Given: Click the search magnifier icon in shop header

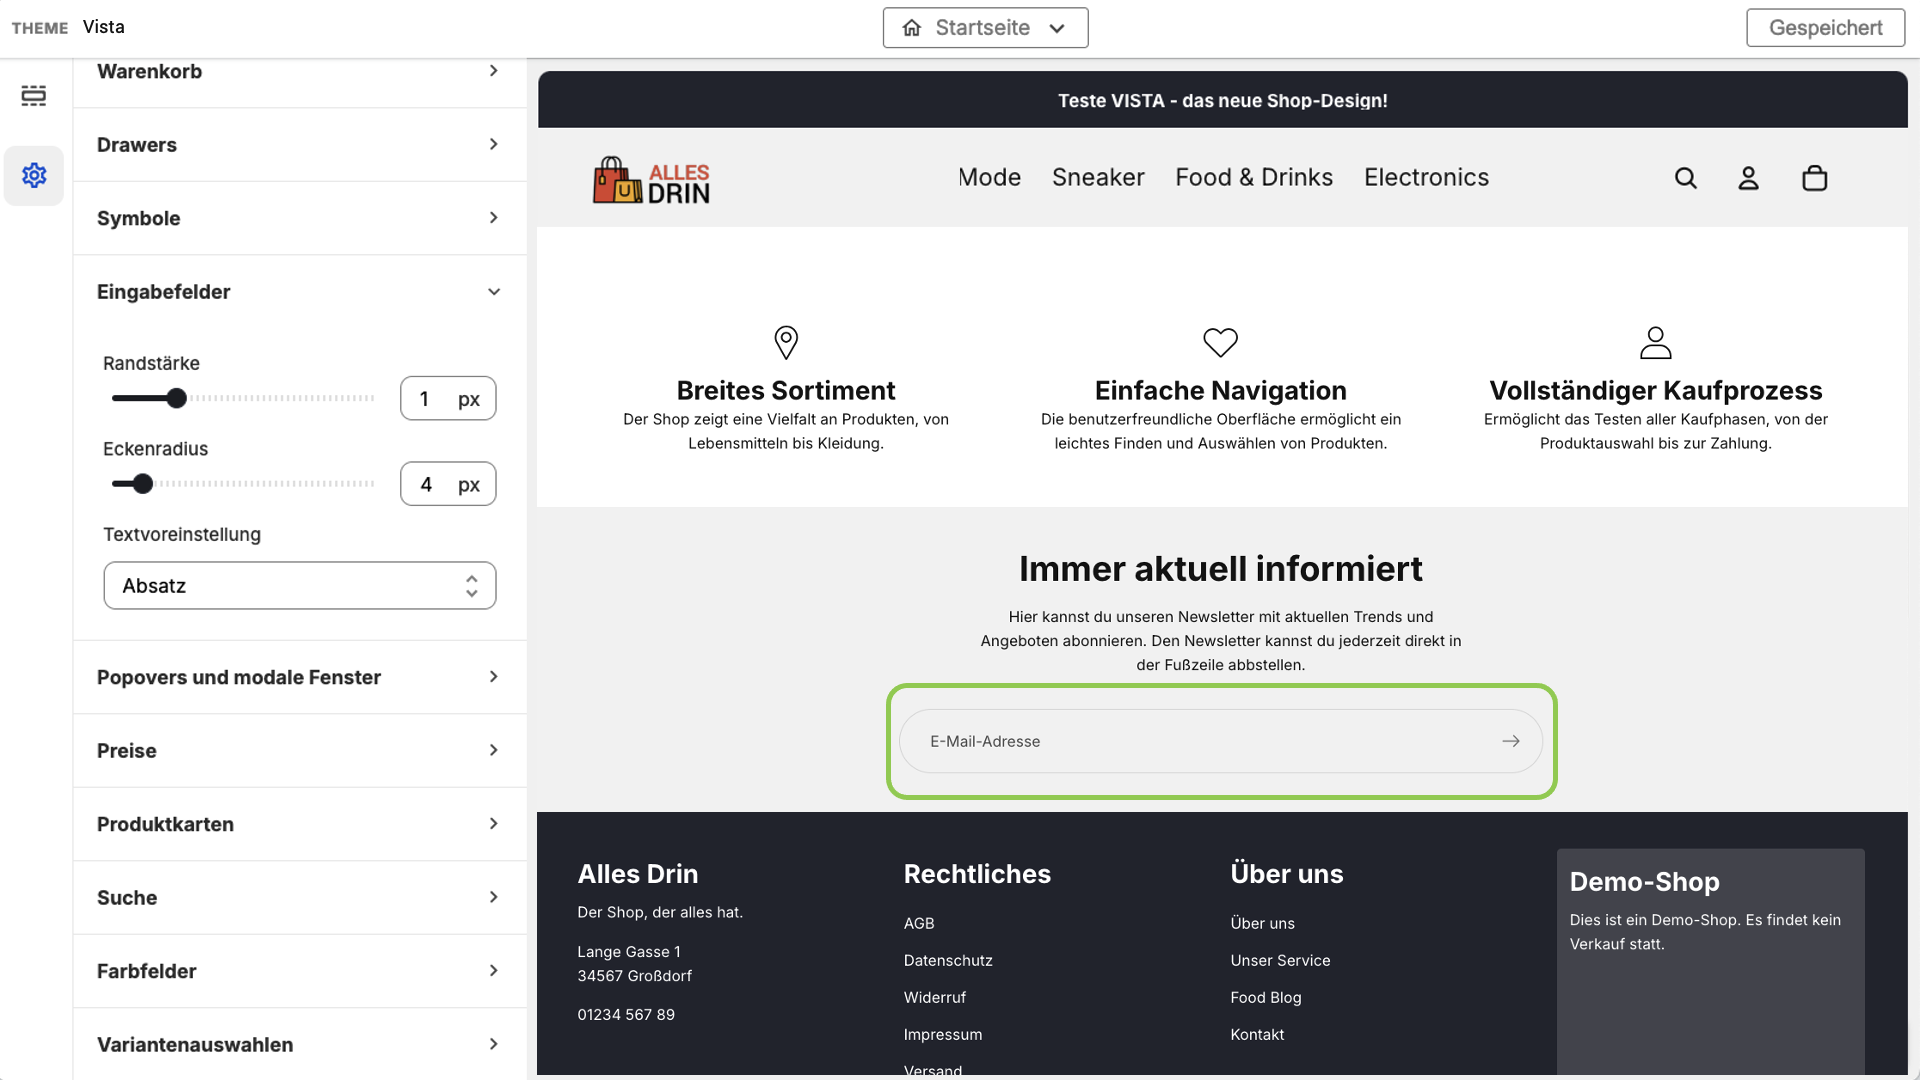Looking at the screenshot, I should click(1686, 178).
